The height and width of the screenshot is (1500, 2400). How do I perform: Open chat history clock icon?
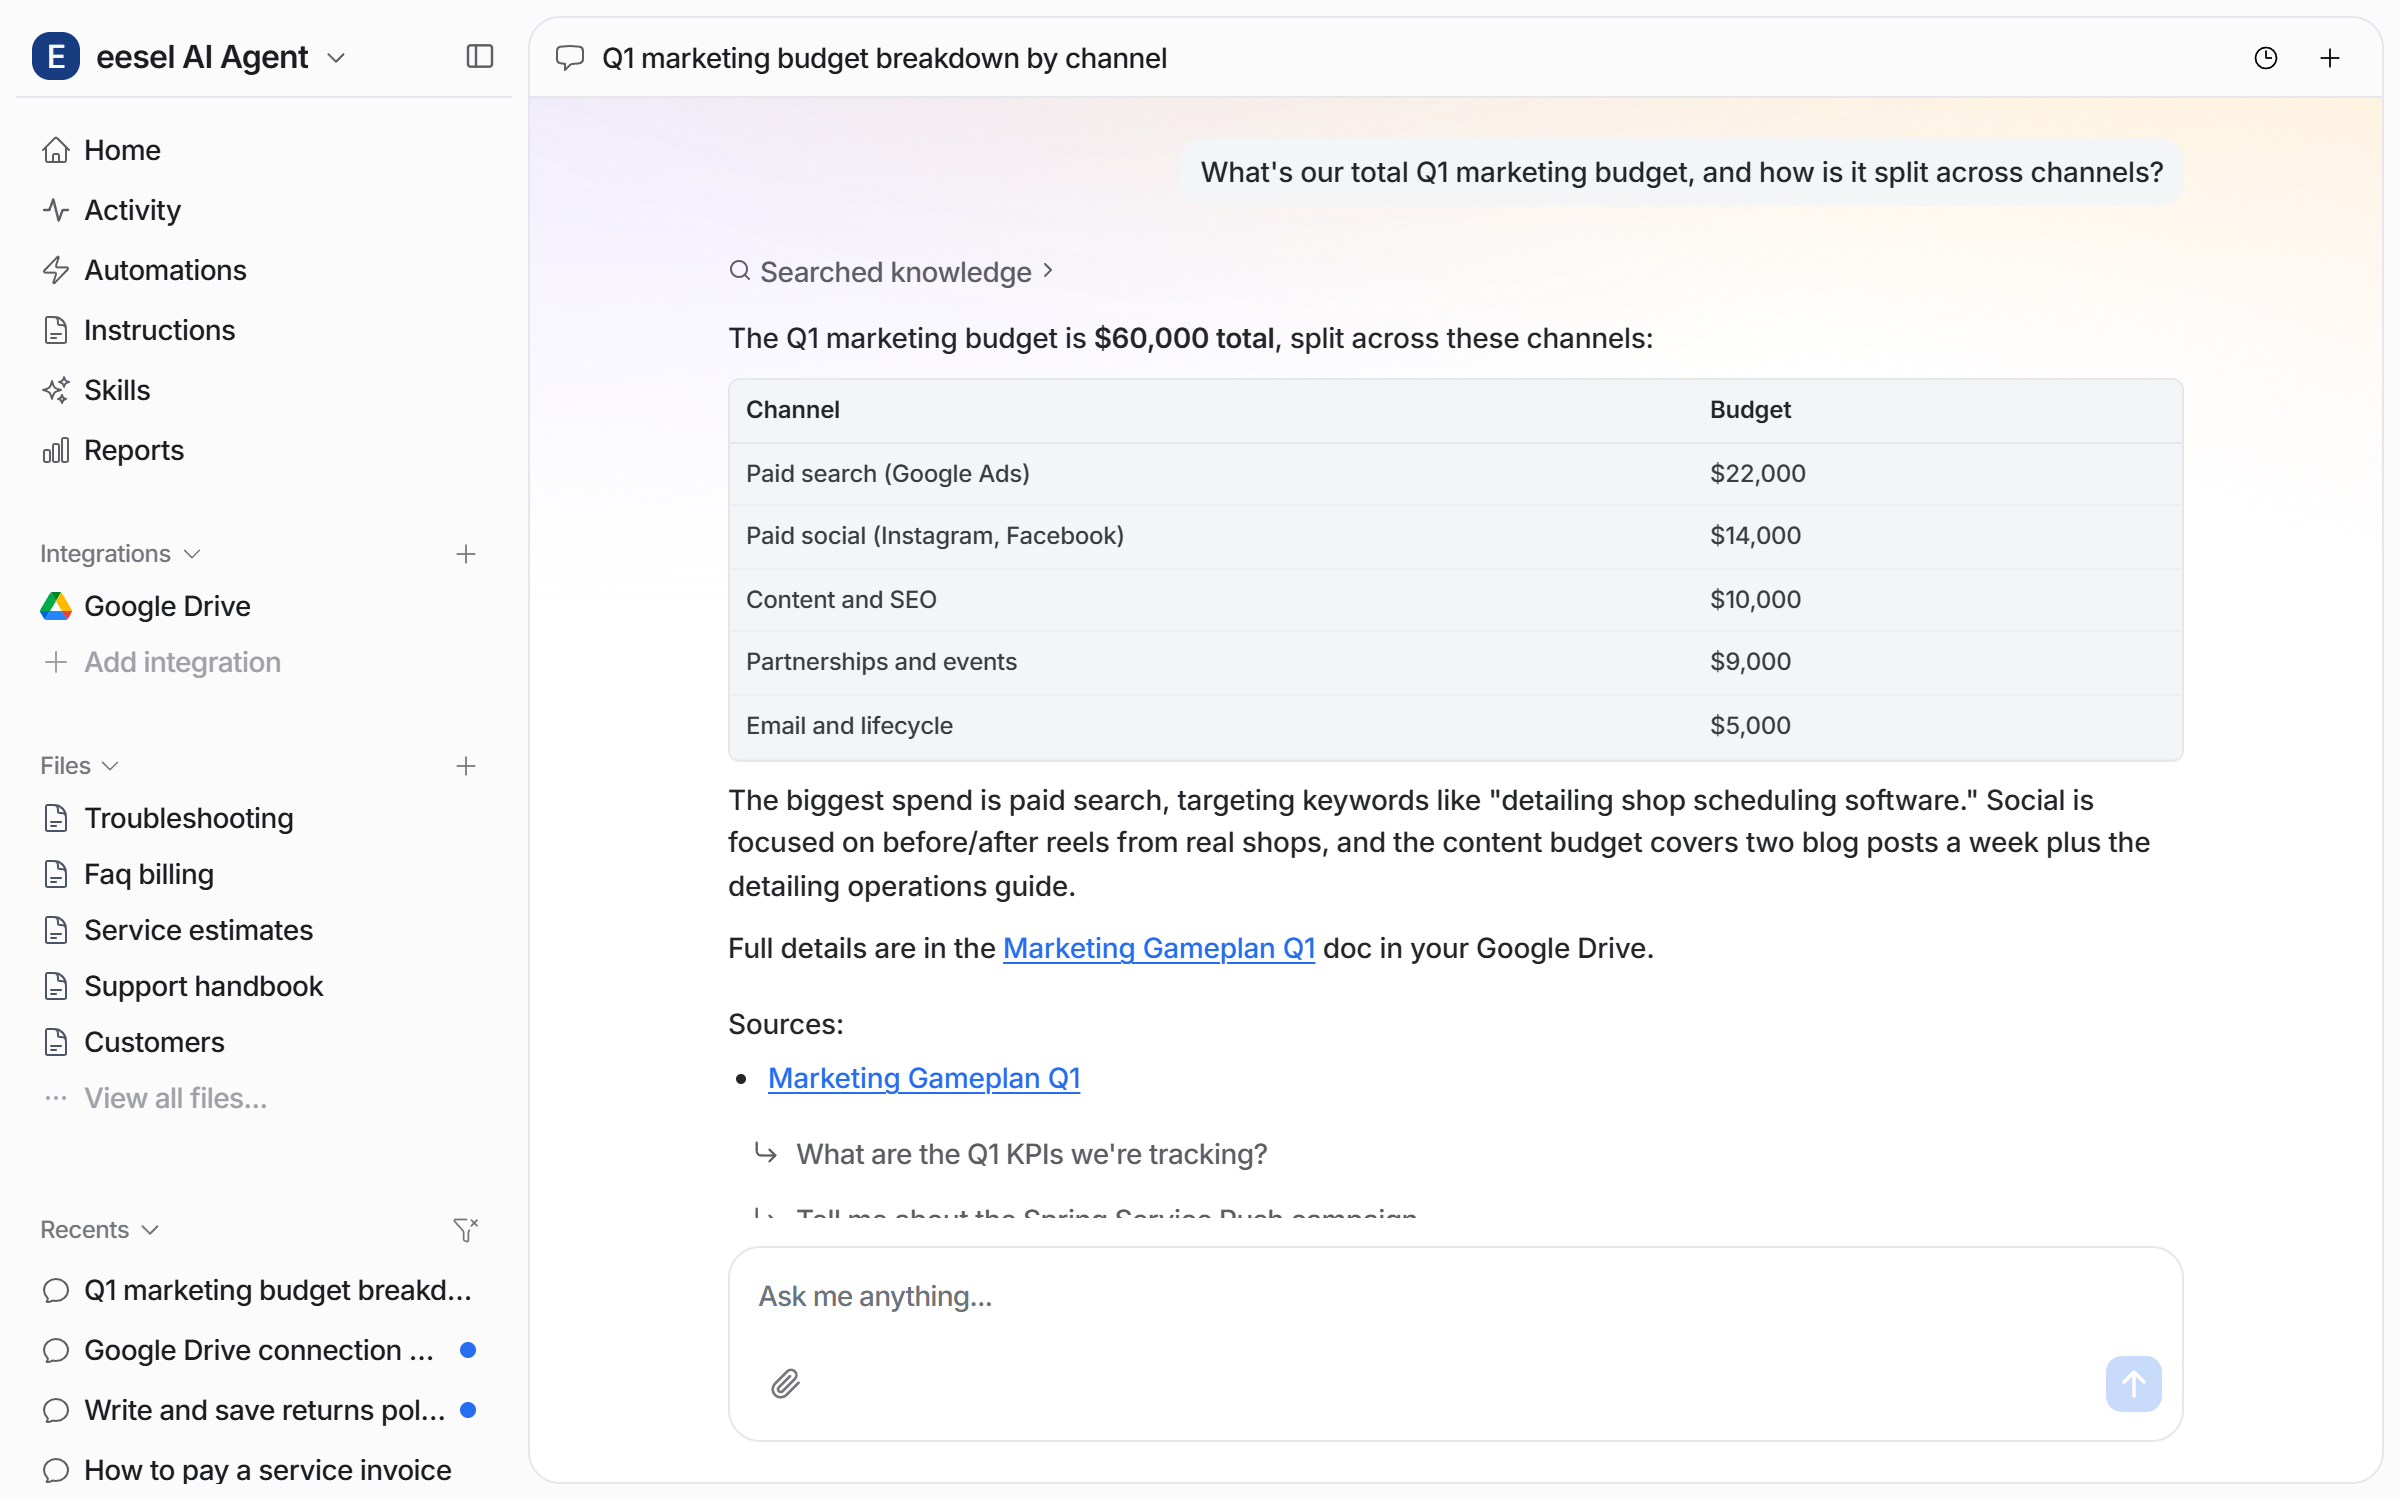tap(2265, 58)
